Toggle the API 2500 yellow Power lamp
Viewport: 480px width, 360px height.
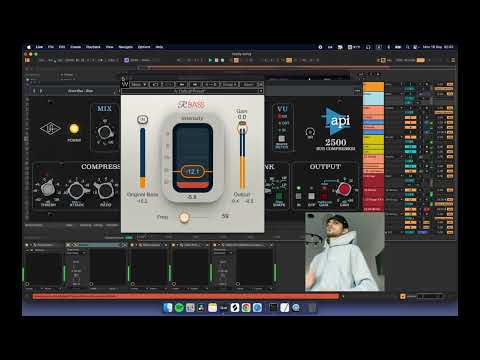click(x=74, y=129)
